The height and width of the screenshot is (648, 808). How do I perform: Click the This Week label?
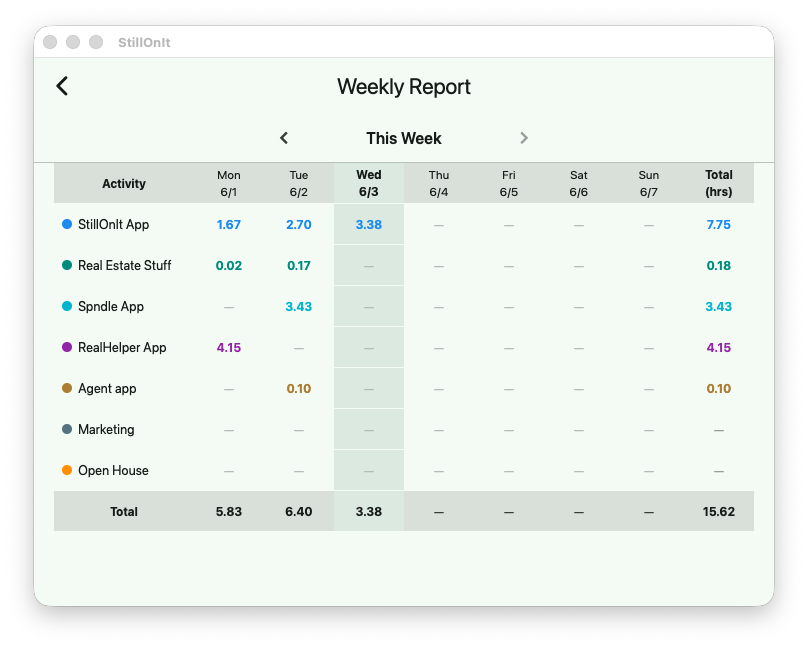coord(404,138)
